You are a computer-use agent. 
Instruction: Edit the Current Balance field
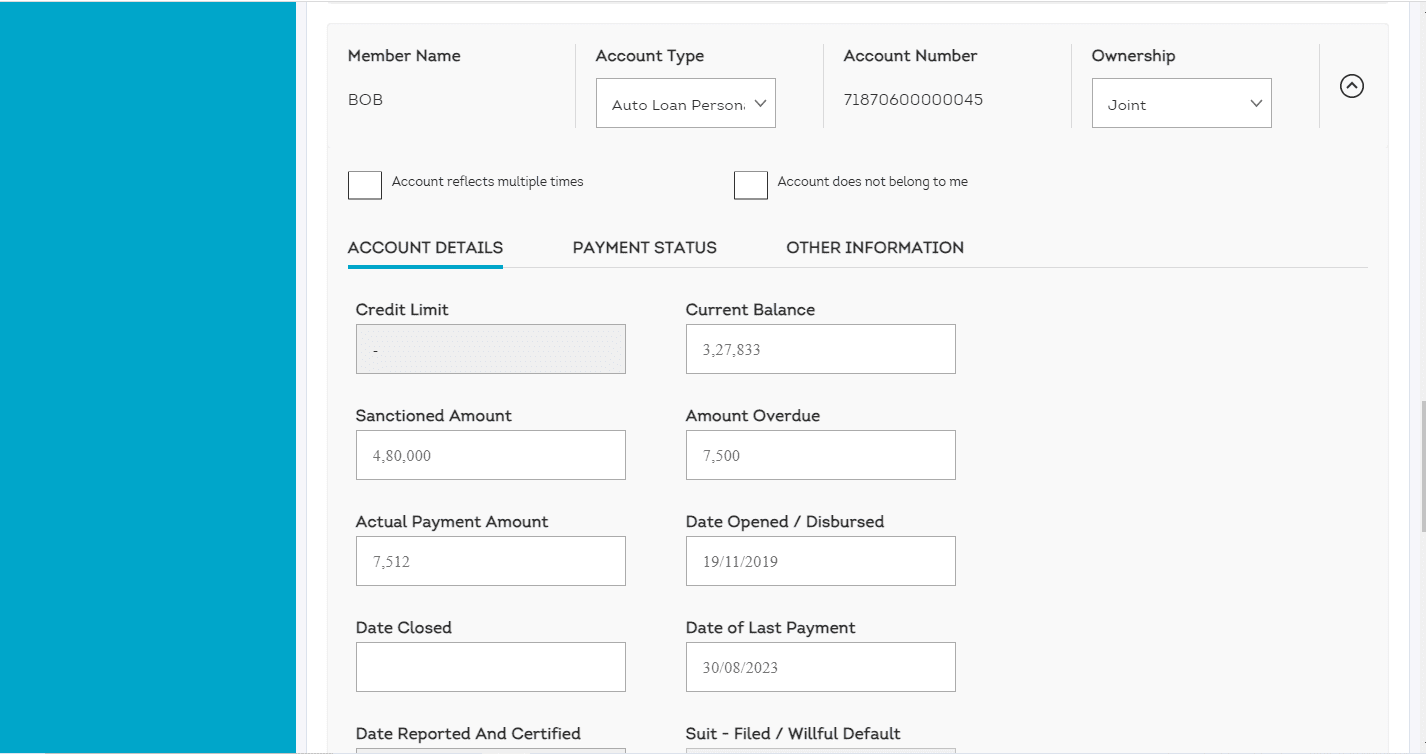821,349
